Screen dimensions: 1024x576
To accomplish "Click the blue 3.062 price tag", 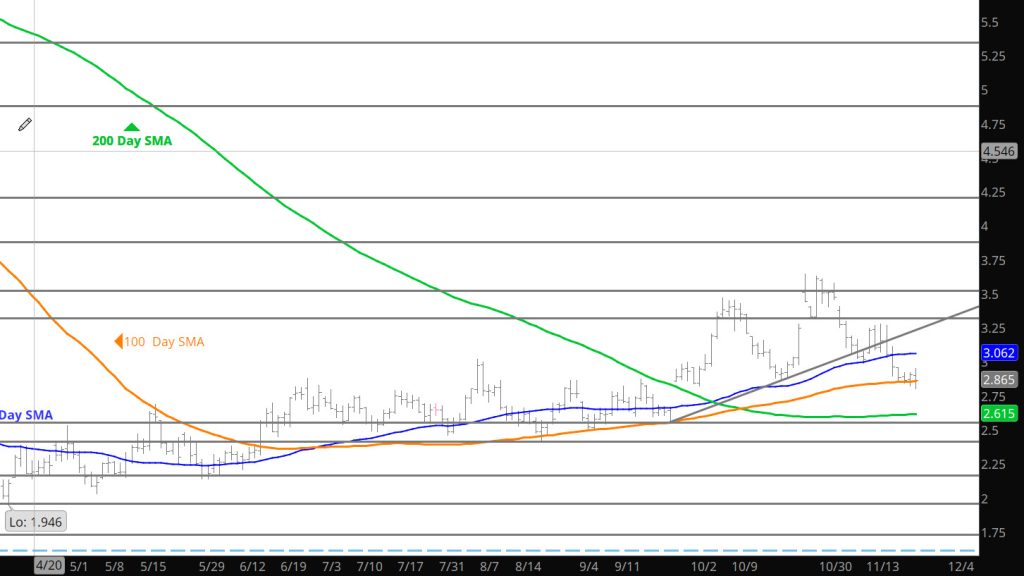I will 999,353.
